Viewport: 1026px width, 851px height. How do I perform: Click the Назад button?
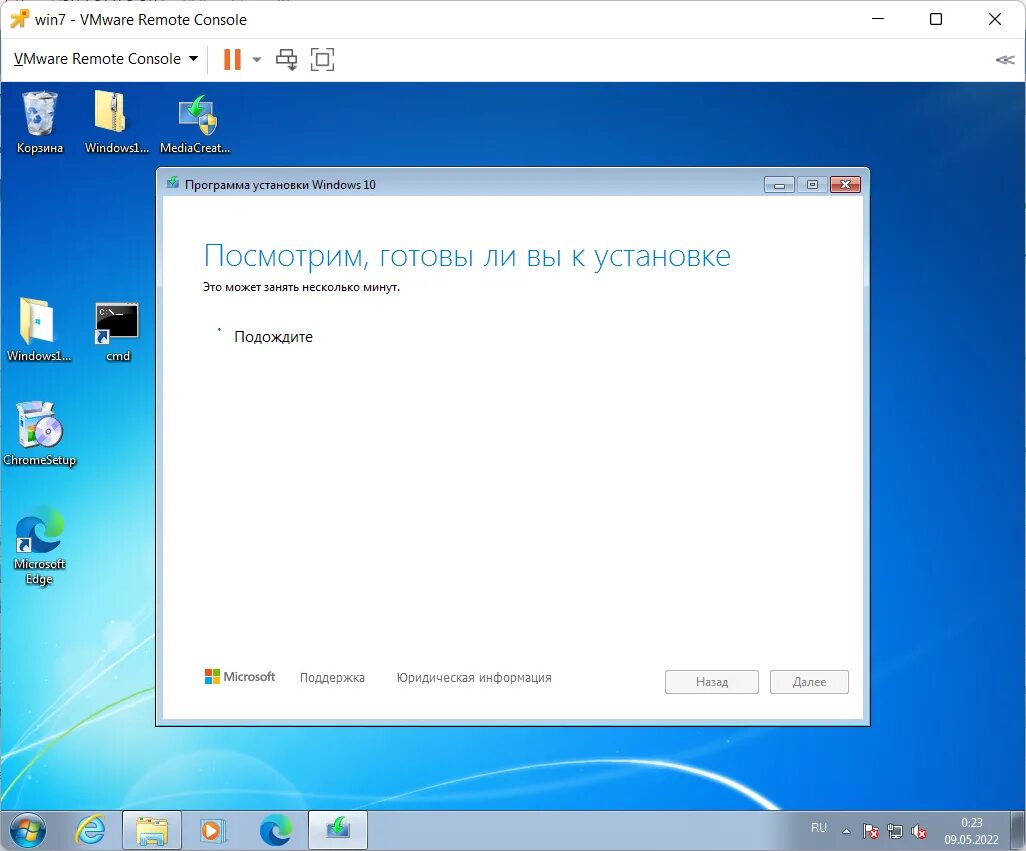tap(712, 682)
